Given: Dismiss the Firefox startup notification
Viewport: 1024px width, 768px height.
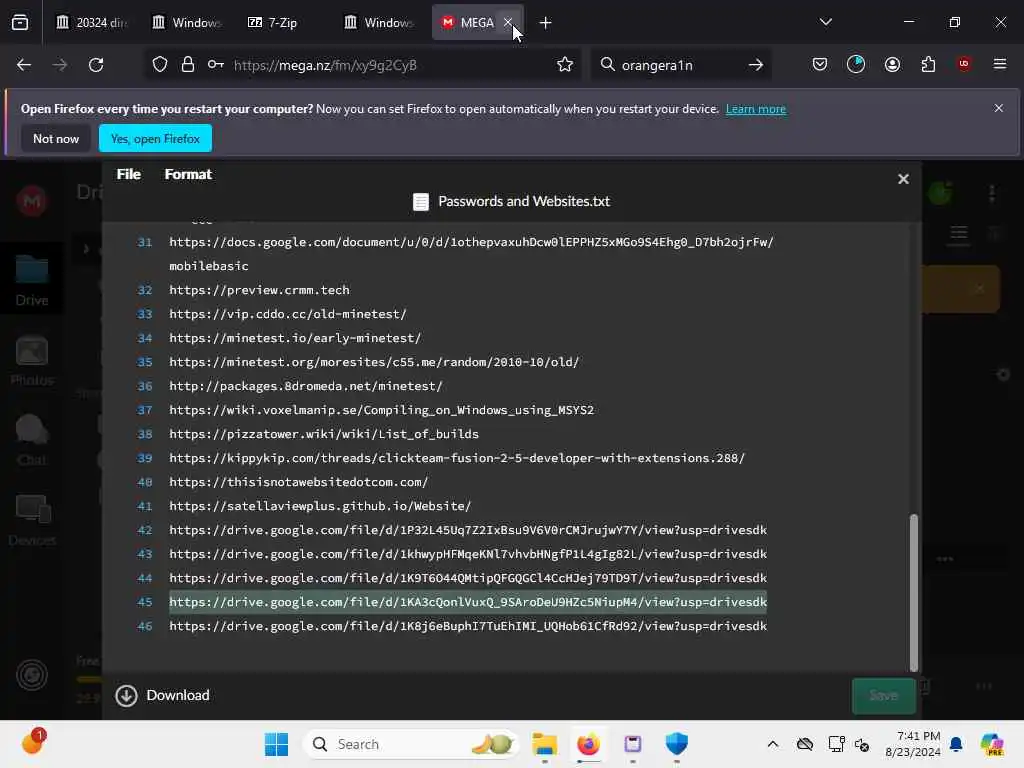Looking at the screenshot, I should click(x=999, y=108).
